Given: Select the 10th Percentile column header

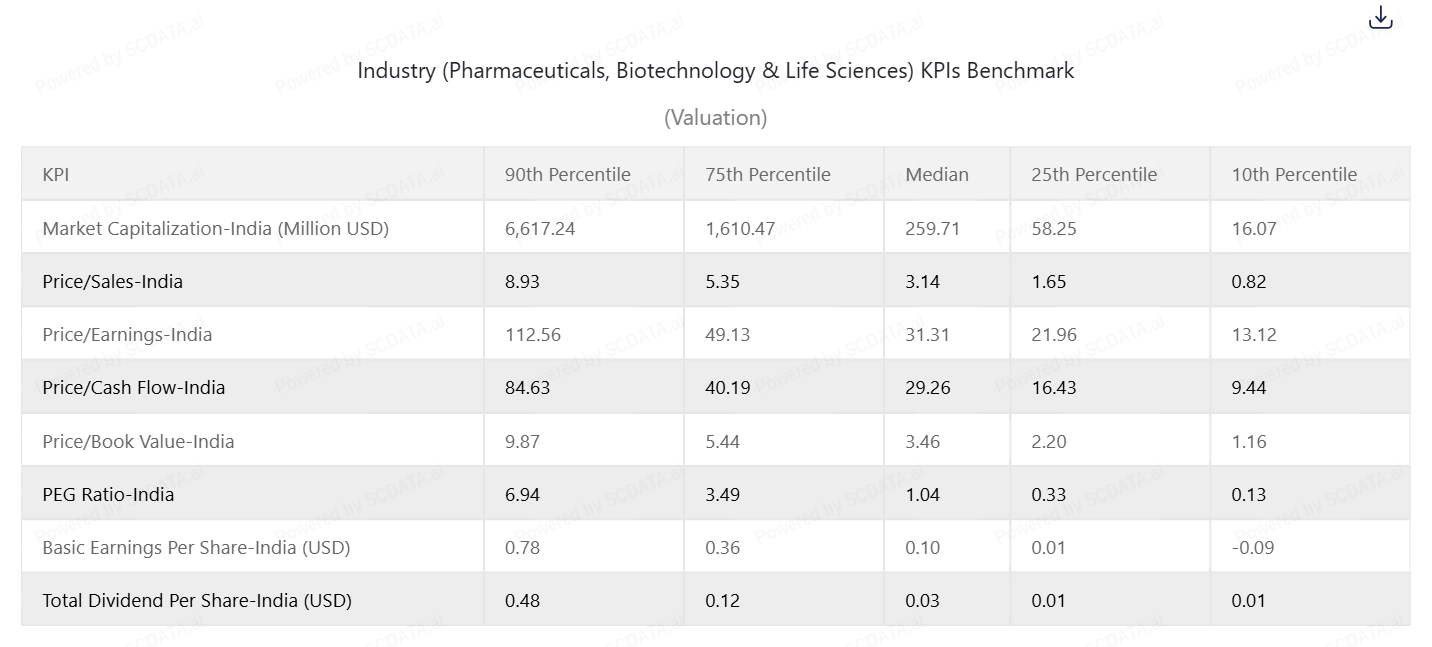Looking at the screenshot, I should [1294, 174].
